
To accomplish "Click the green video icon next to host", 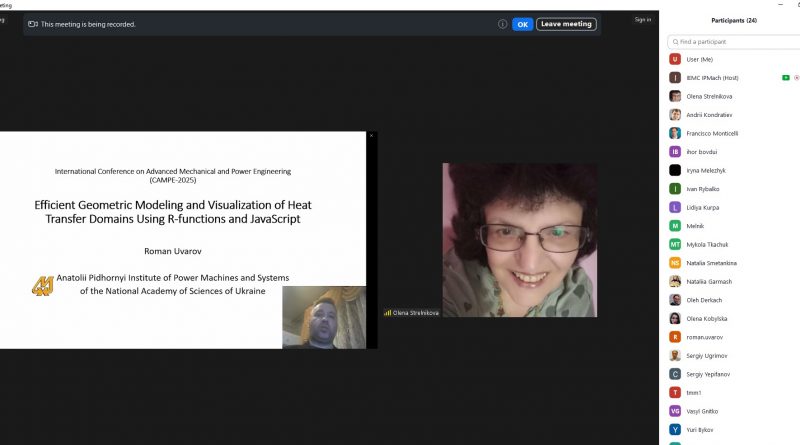I will 785,78.
